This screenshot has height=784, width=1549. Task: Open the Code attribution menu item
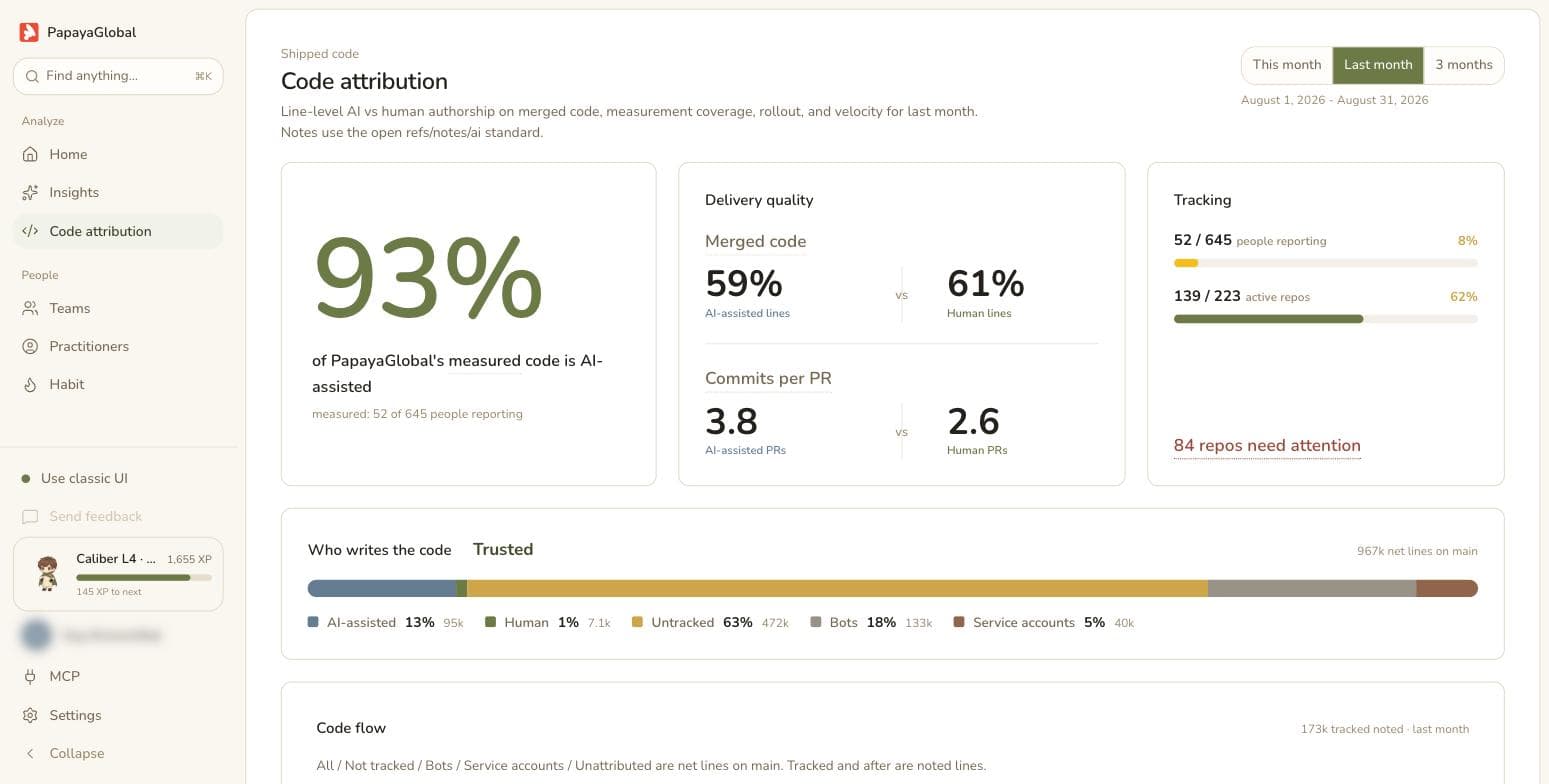[x=118, y=231]
